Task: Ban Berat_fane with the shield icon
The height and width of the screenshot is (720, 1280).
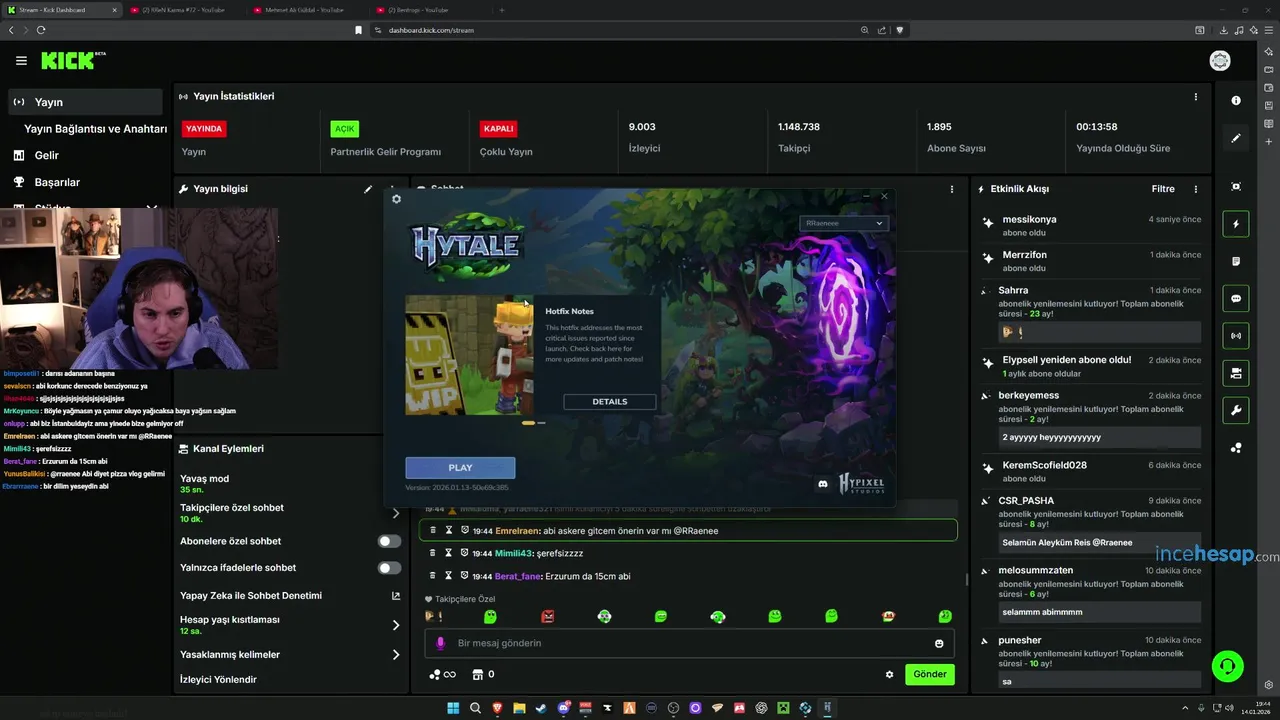Action: point(465,576)
